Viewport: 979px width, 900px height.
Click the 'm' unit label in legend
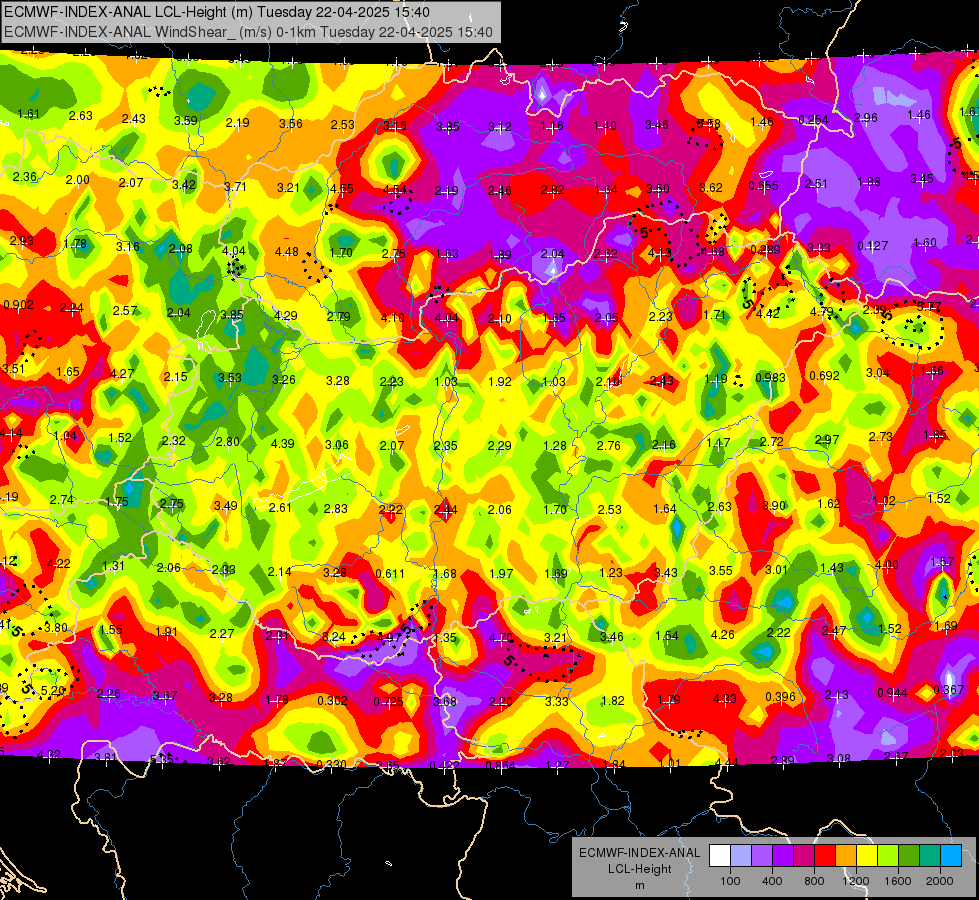click(x=639, y=885)
